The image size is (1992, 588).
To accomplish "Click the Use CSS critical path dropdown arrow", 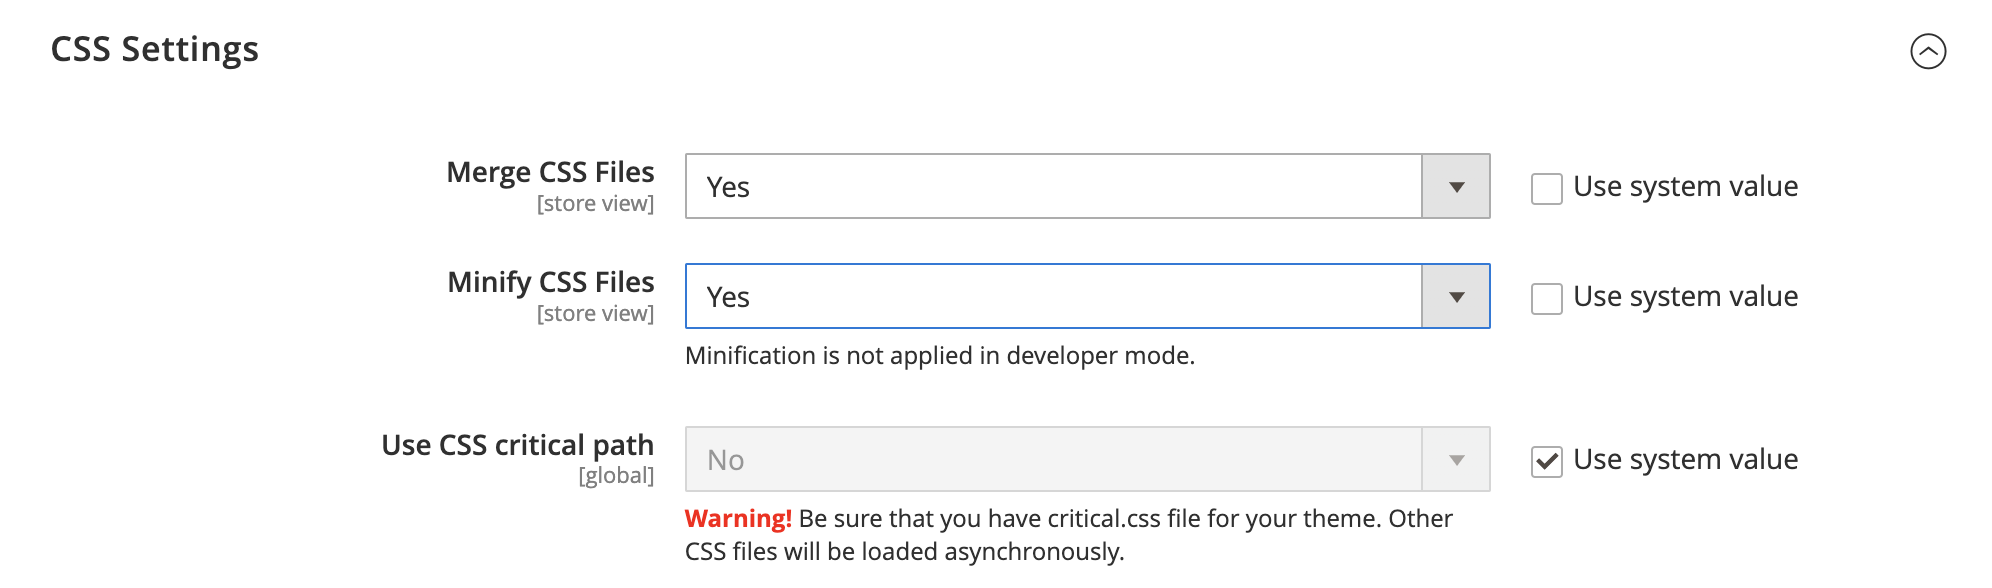I will [1456, 460].
